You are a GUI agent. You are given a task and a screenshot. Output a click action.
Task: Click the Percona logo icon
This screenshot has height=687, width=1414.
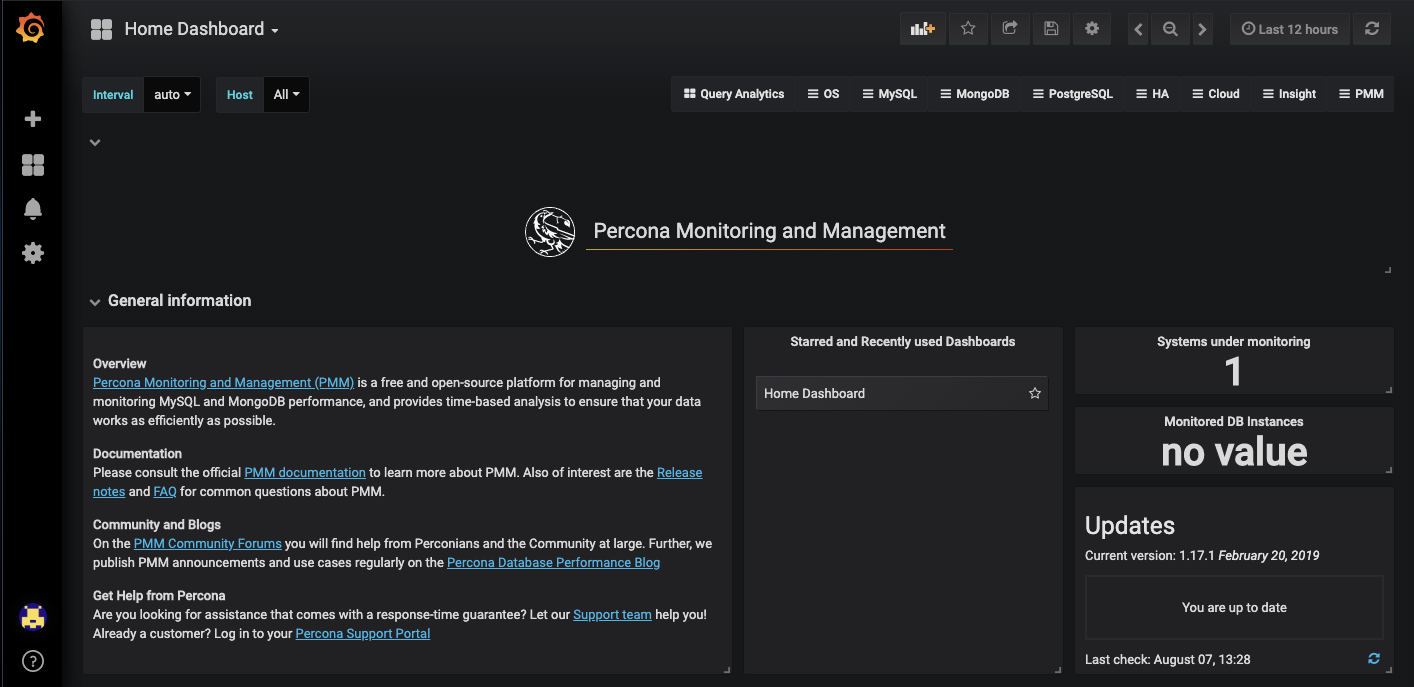[550, 231]
